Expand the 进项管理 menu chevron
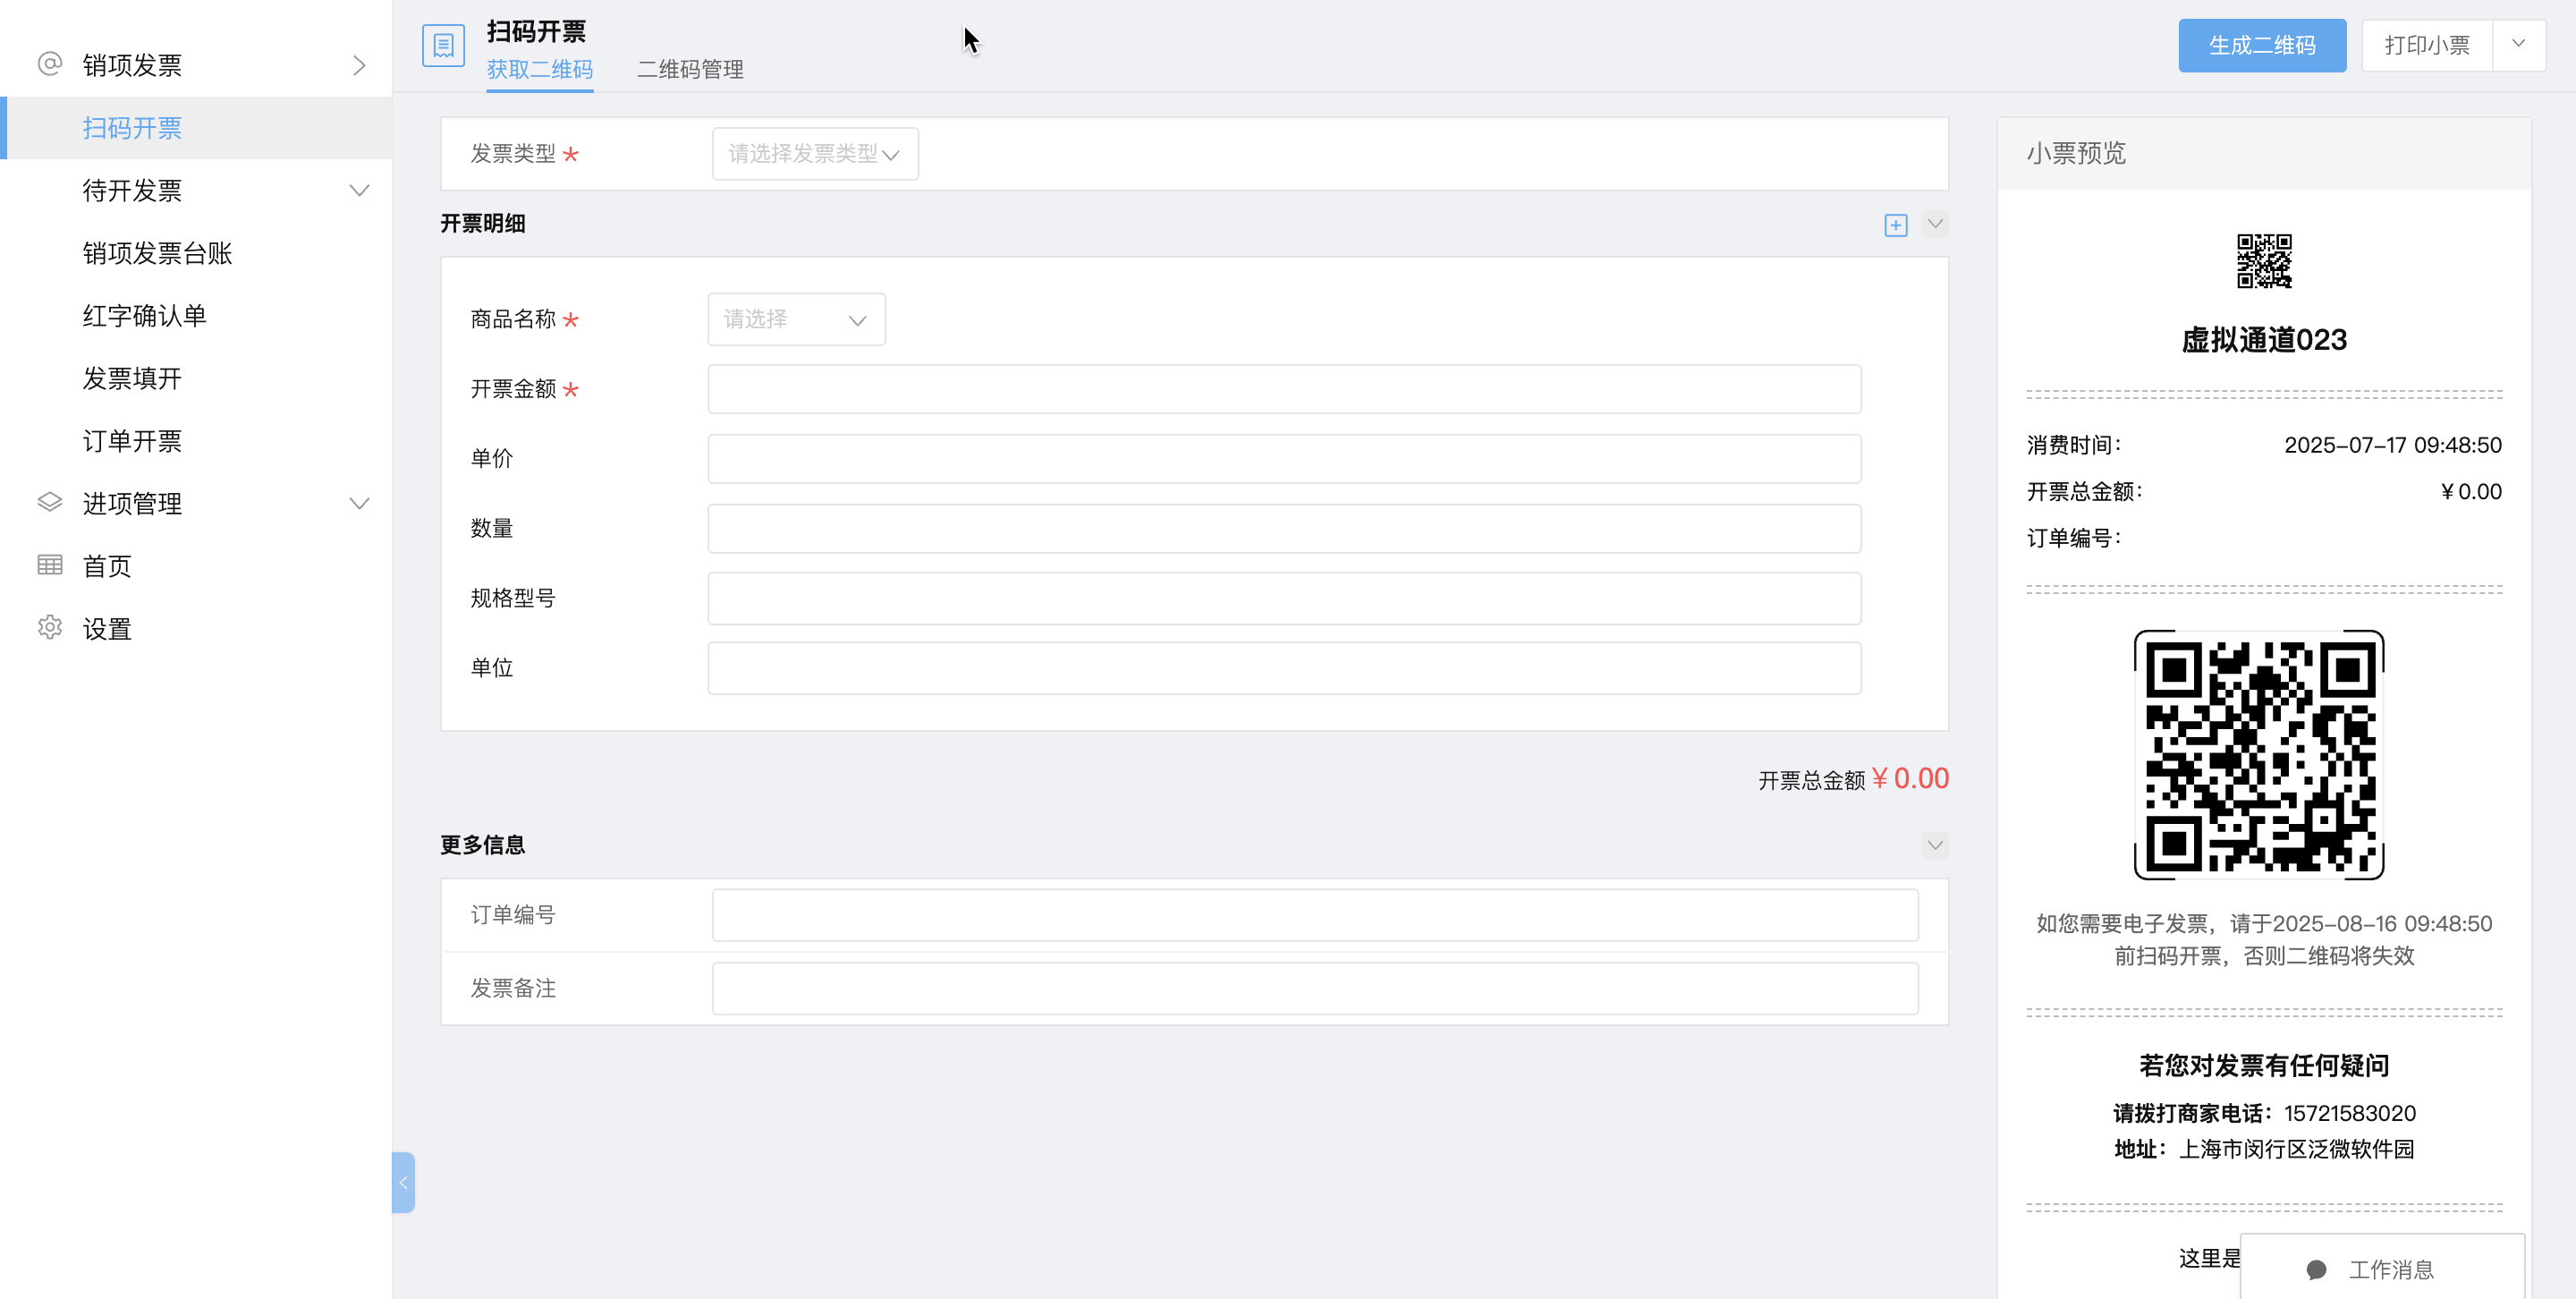Image resolution: width=2576 pixels, height=1299 pixels. pyautogui.click(x=359, y=503)
